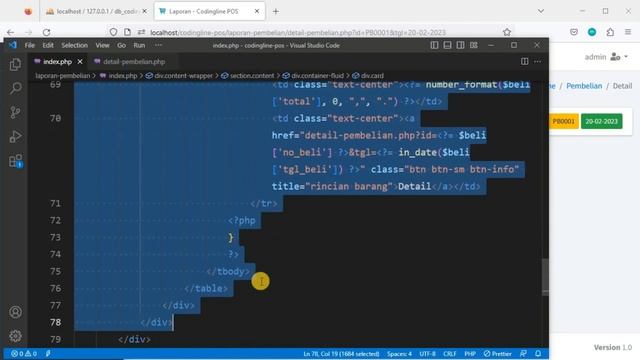Open the Customize Layout control
The width and height of the screenshot is (640, 360).
coord(473,45)
